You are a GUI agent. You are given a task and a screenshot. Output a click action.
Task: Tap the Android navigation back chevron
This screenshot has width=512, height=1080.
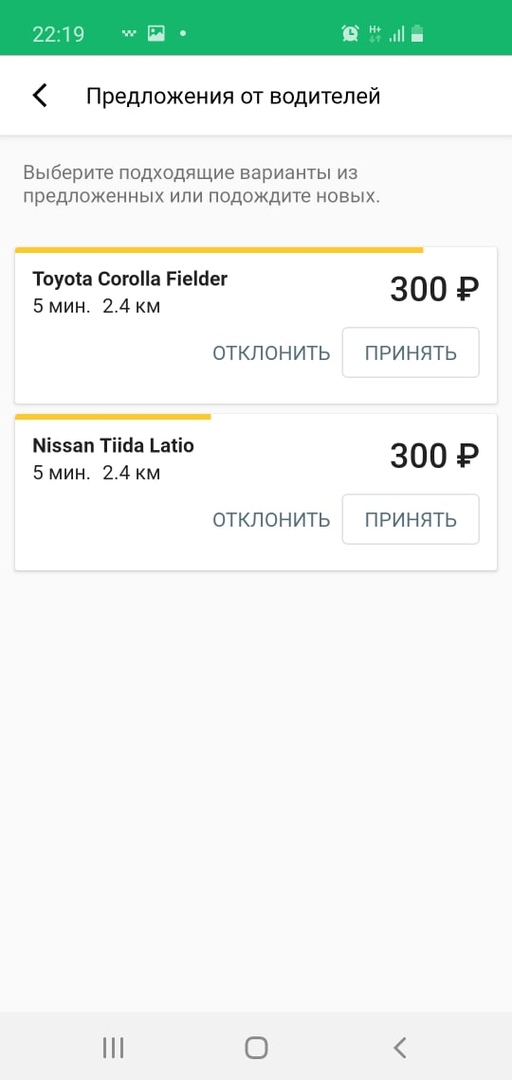click(x=400, y=1048)
